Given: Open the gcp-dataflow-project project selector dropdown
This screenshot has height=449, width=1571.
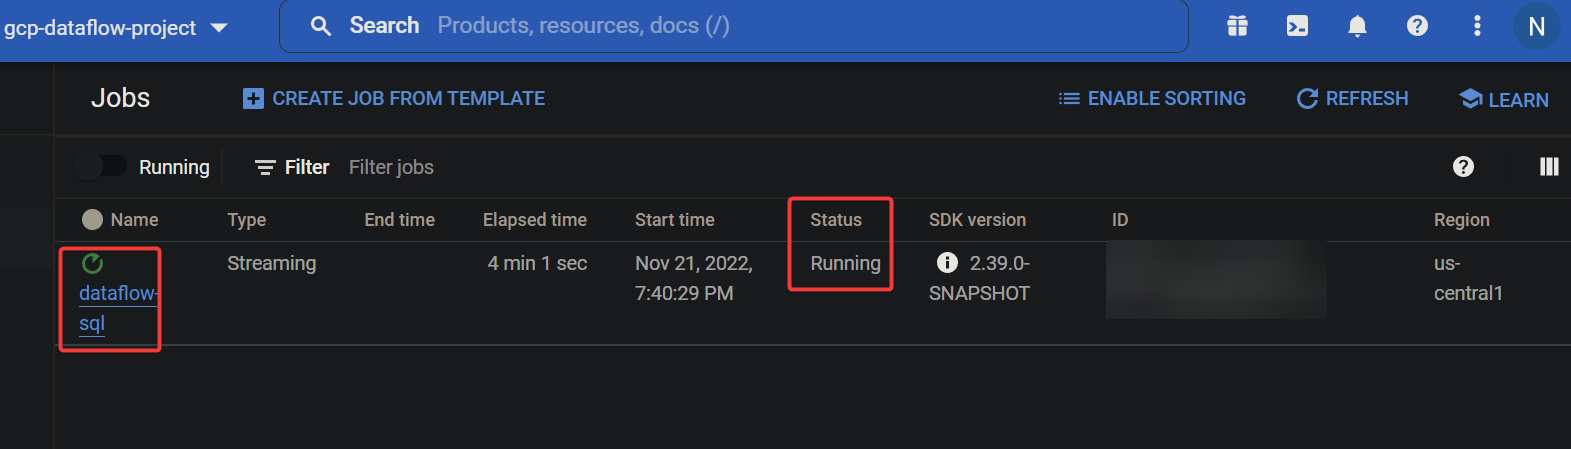Looking at the screenshot, I should coord(115,28).
